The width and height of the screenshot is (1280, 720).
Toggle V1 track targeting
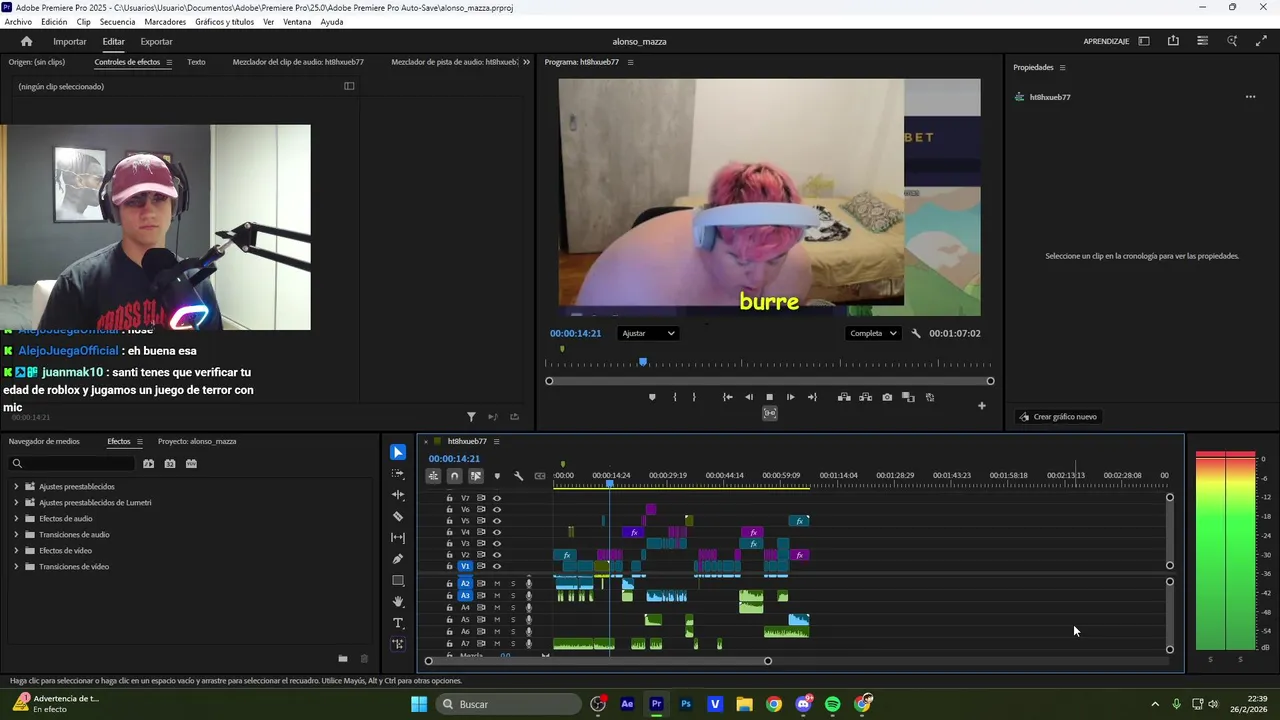coord(465,566)
